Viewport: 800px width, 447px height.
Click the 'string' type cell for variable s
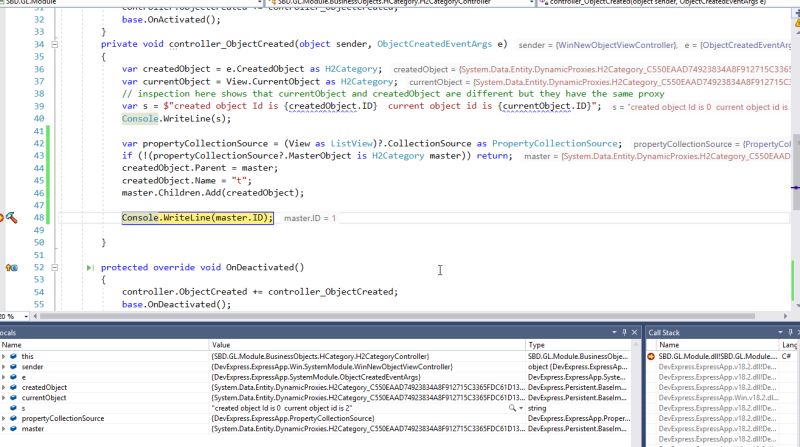537,408
